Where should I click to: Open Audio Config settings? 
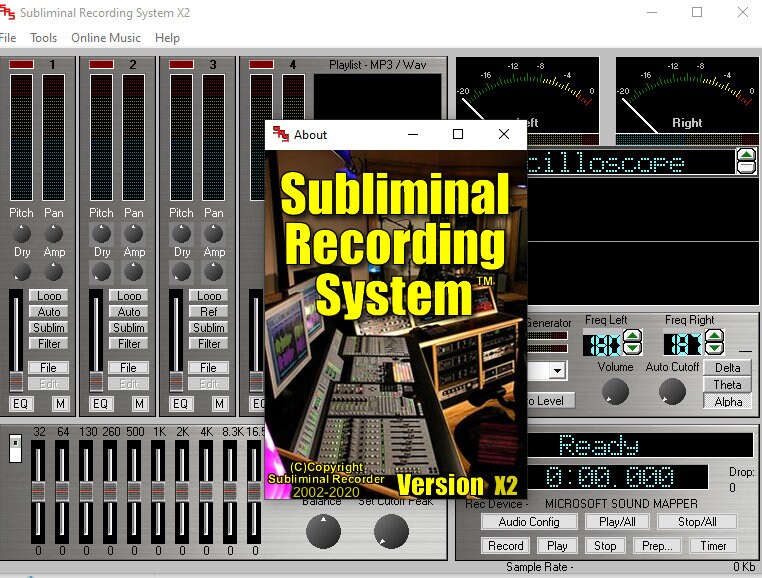[x=529, y=522]
